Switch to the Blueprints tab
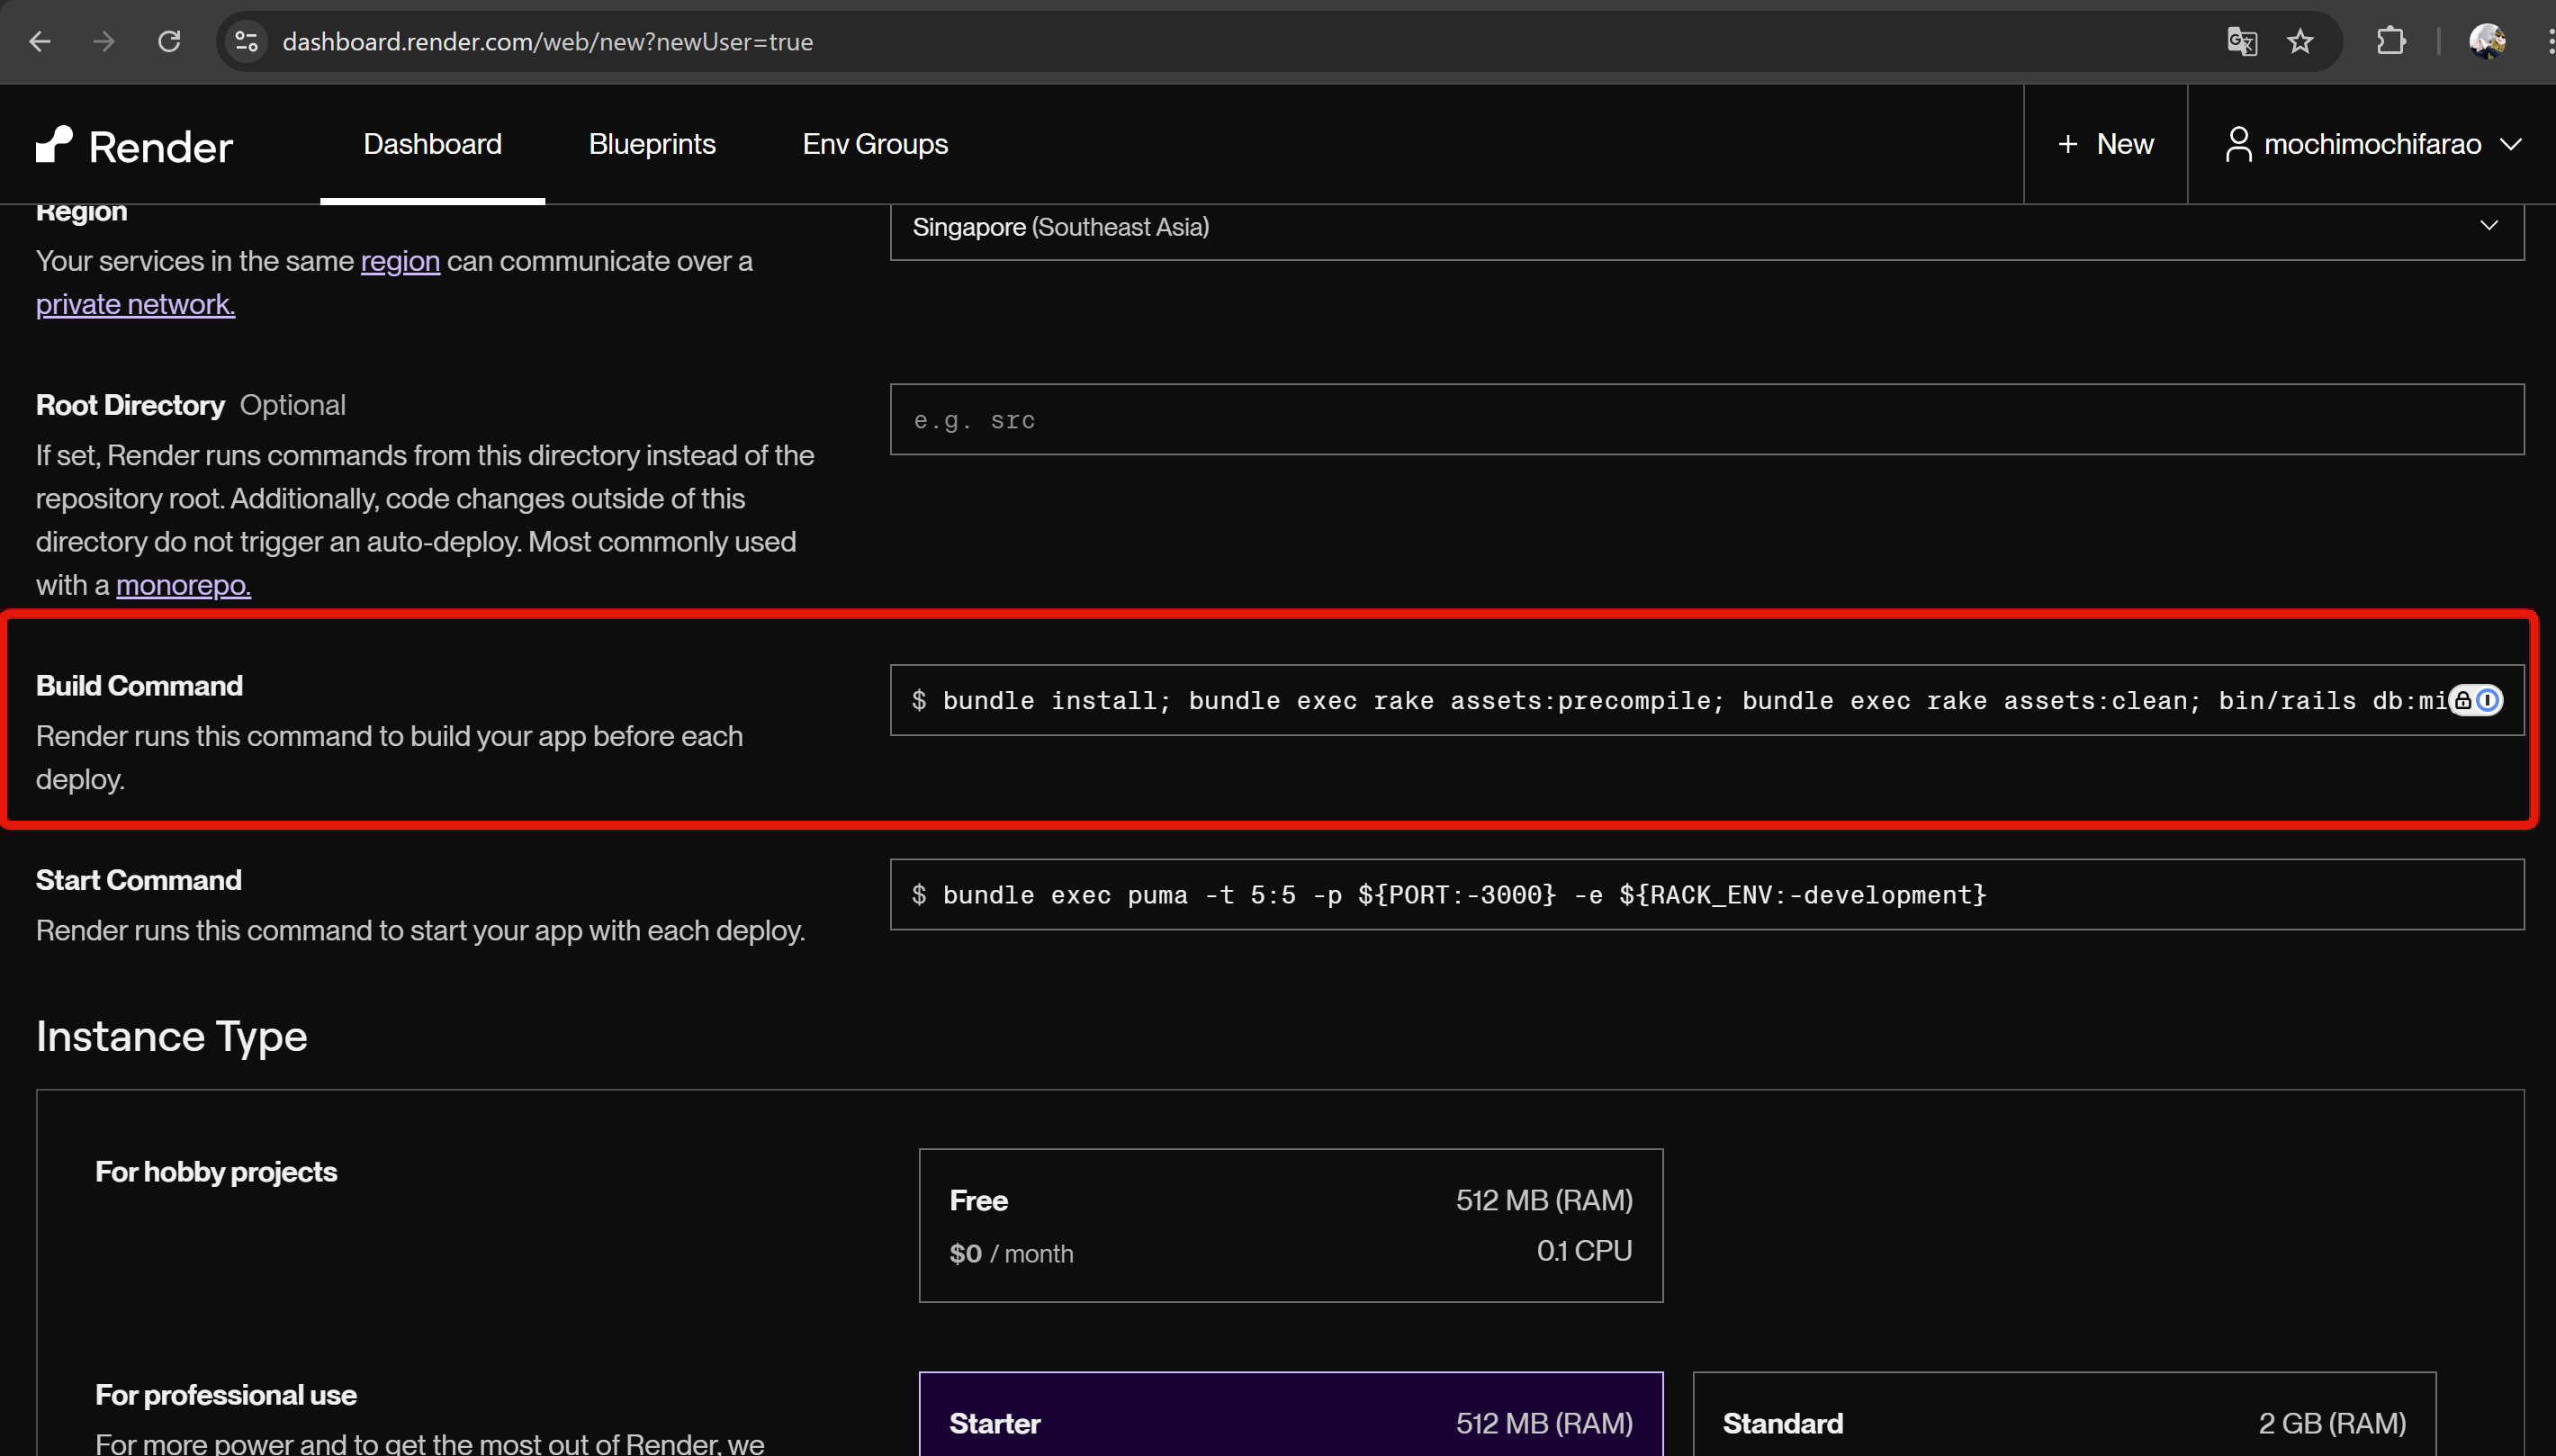Viewport: 2556px width, 1456px height. (651, 144)
